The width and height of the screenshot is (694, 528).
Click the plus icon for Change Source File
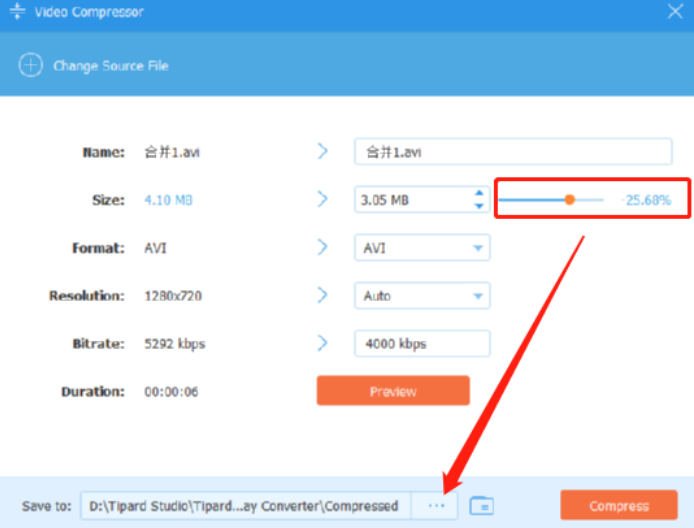point(31,66)
